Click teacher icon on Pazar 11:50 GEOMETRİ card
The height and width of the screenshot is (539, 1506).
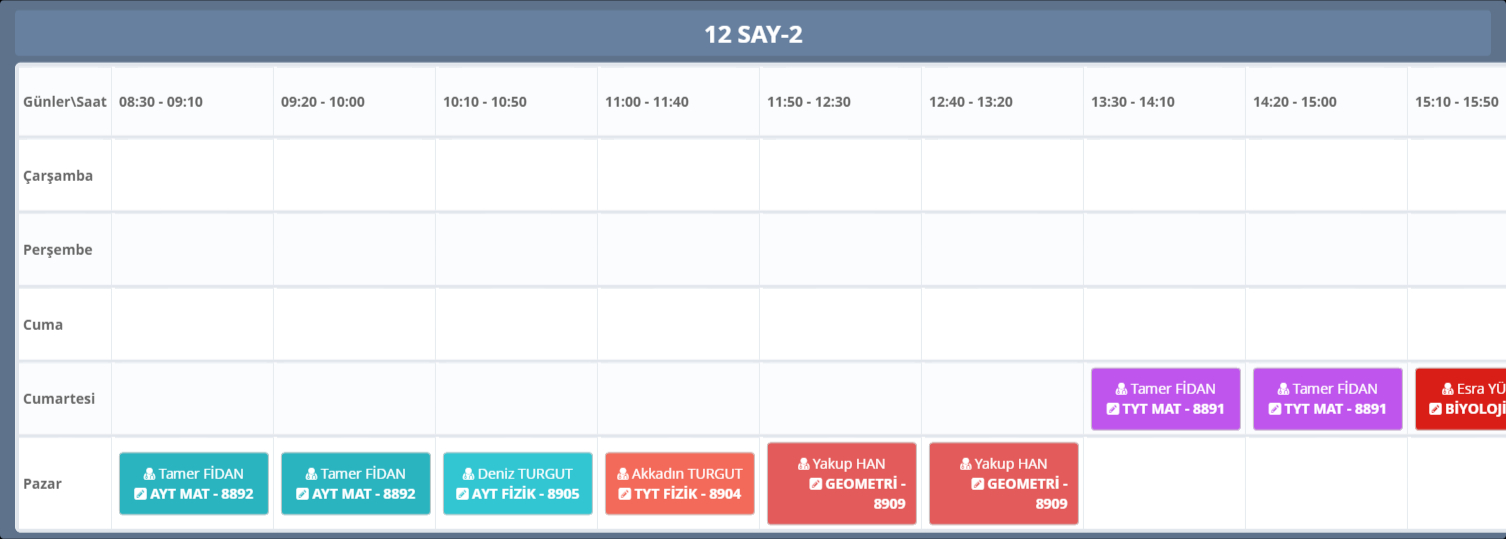pos(804,464)
